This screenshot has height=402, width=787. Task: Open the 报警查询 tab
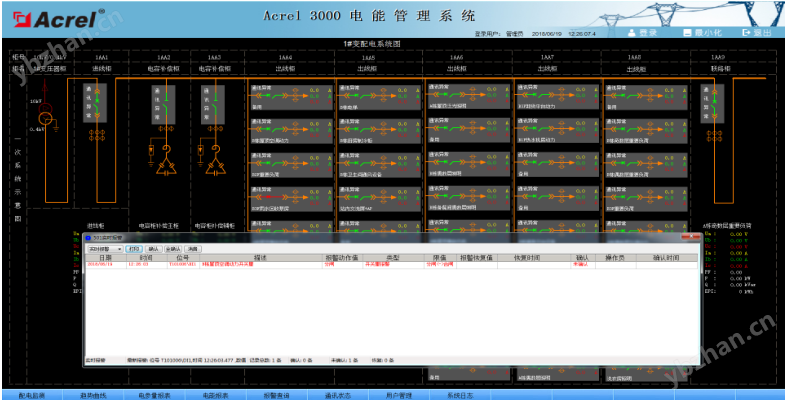tap(277, 396)
